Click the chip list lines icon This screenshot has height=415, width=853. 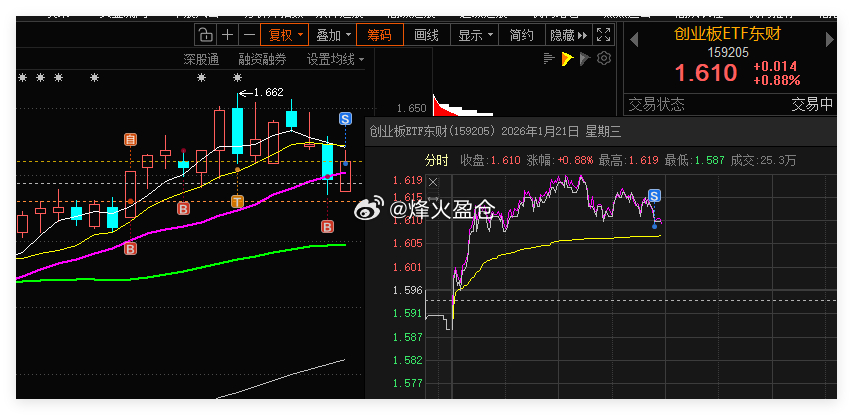click(549, 58)
